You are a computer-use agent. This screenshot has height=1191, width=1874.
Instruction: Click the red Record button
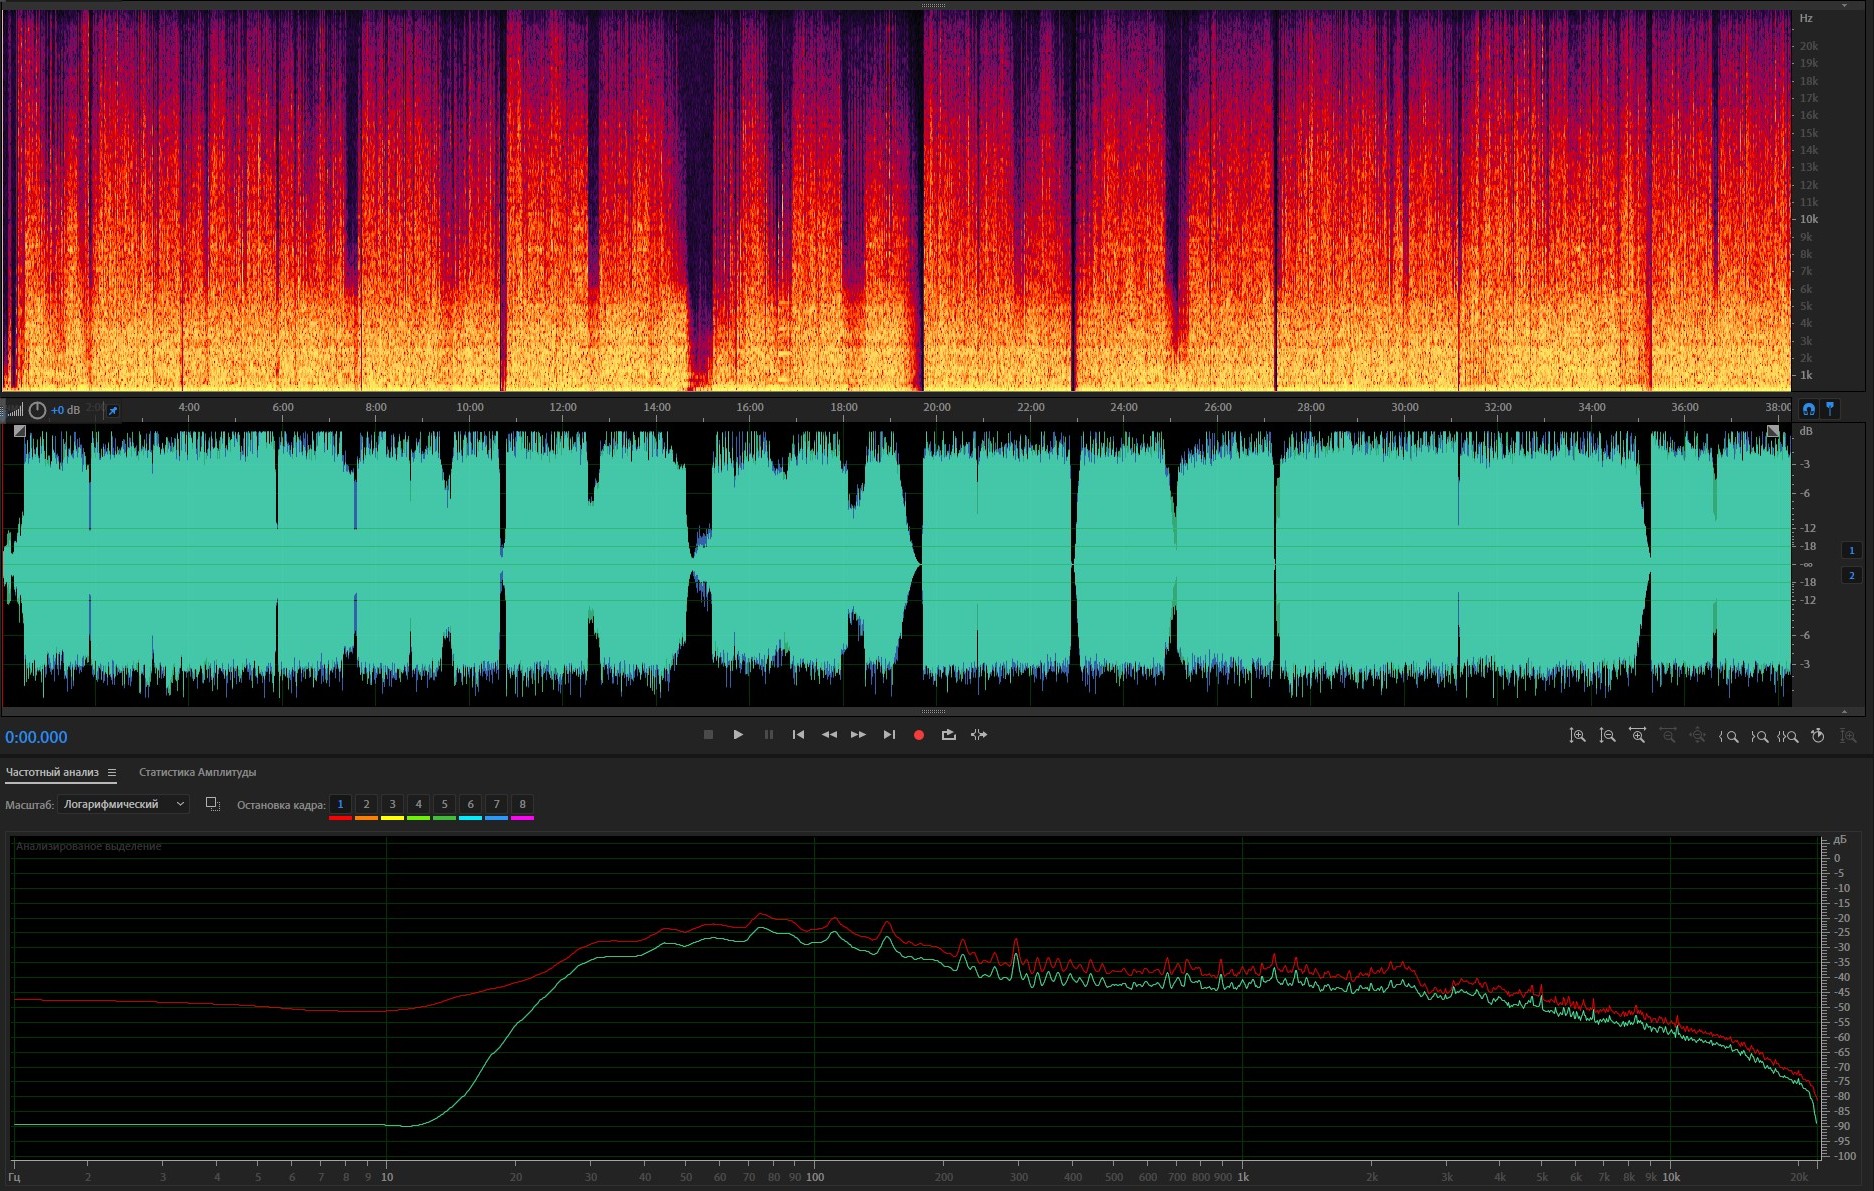(x=918, y=735)
